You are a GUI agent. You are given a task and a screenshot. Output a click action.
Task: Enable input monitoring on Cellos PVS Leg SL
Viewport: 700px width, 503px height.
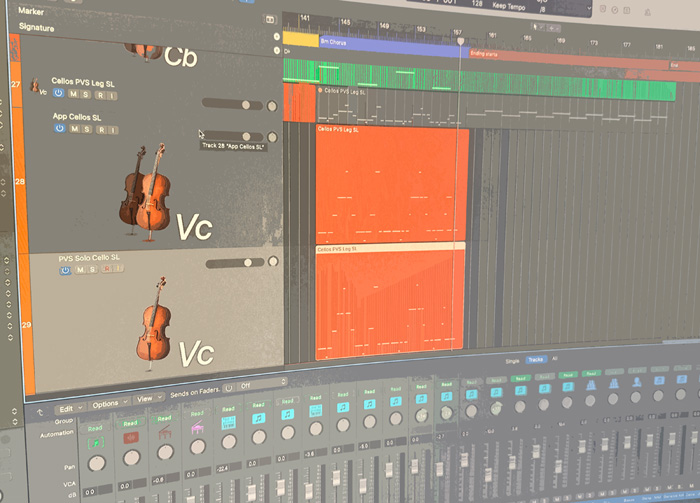point(113,94)
